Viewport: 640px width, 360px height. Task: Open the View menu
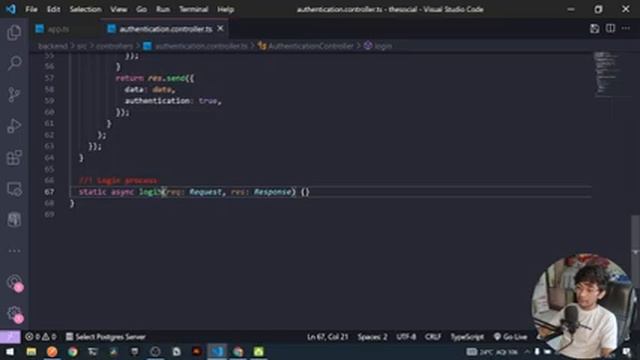click(x=118, y=9)
